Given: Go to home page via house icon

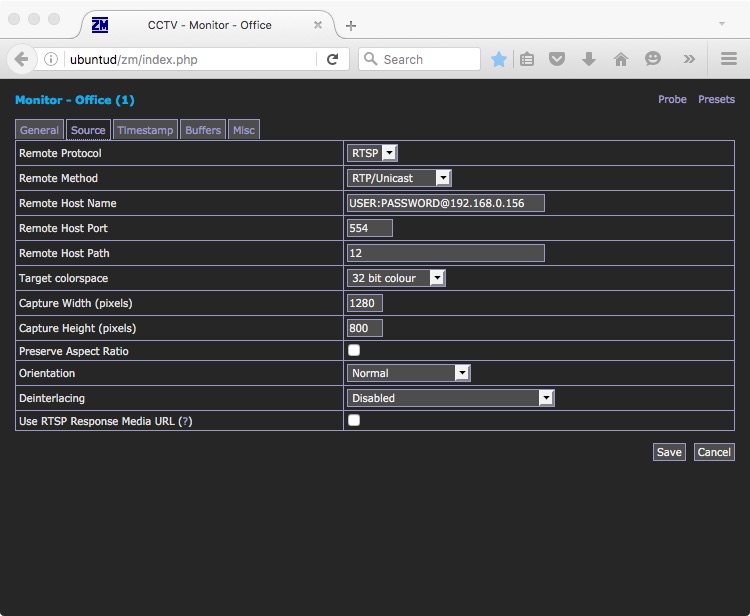Looking at the screenshot, I should click(621, 59).
